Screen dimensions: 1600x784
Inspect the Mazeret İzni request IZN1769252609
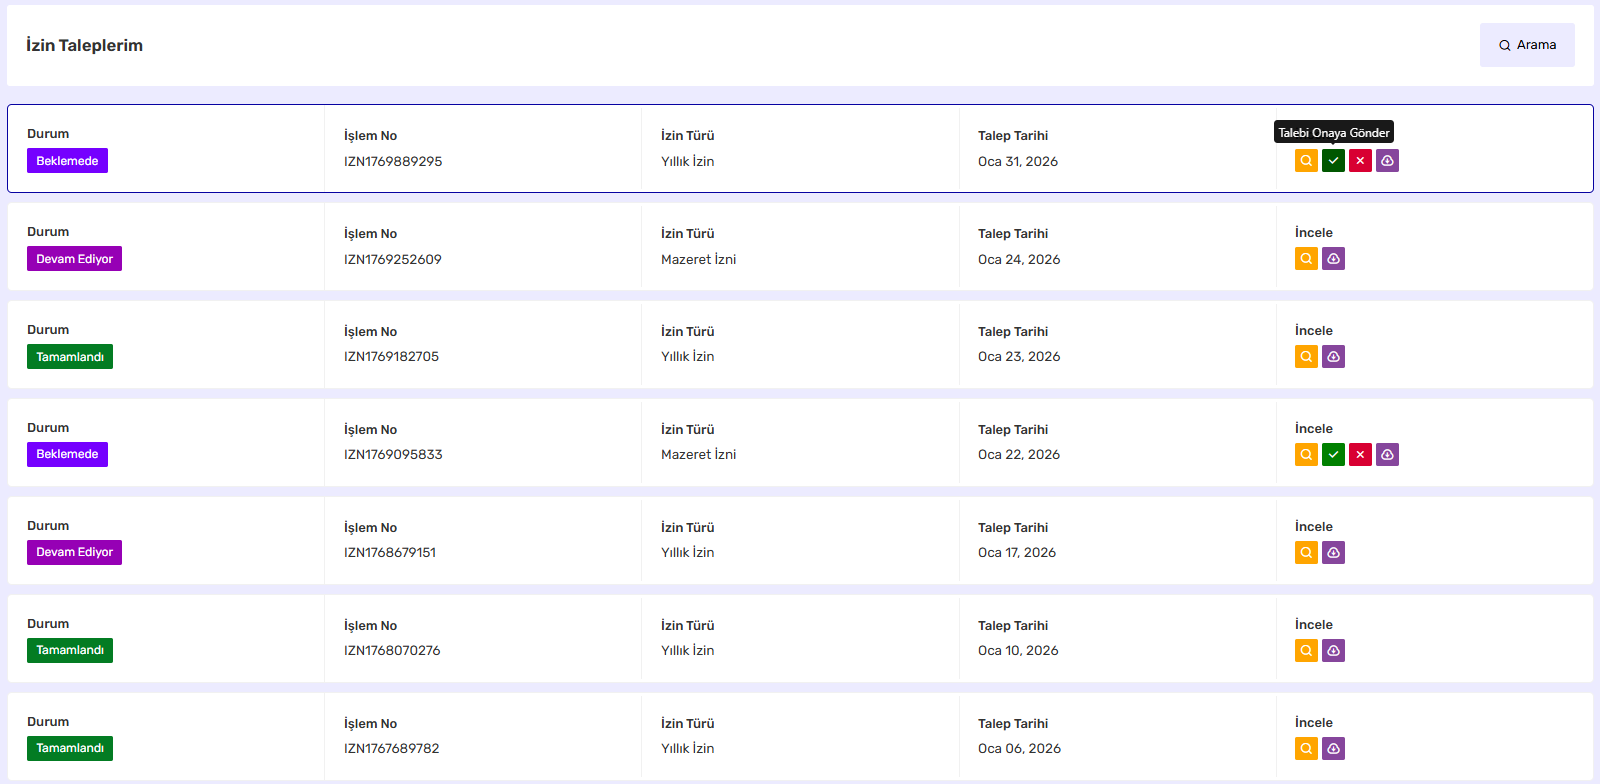pyautogui.click(x=1306, y=259)
